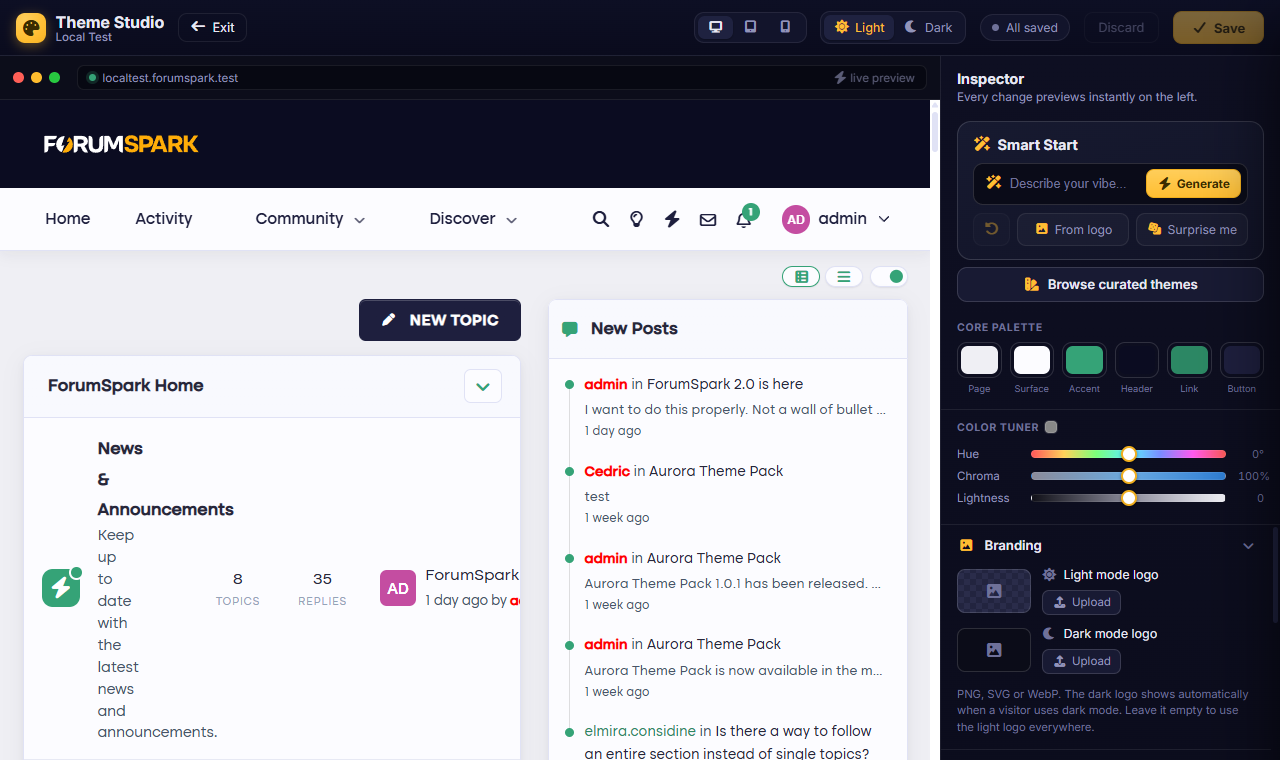Open the Community dropdown menu
Screen dimensions: 1280x760
point(310,219)
